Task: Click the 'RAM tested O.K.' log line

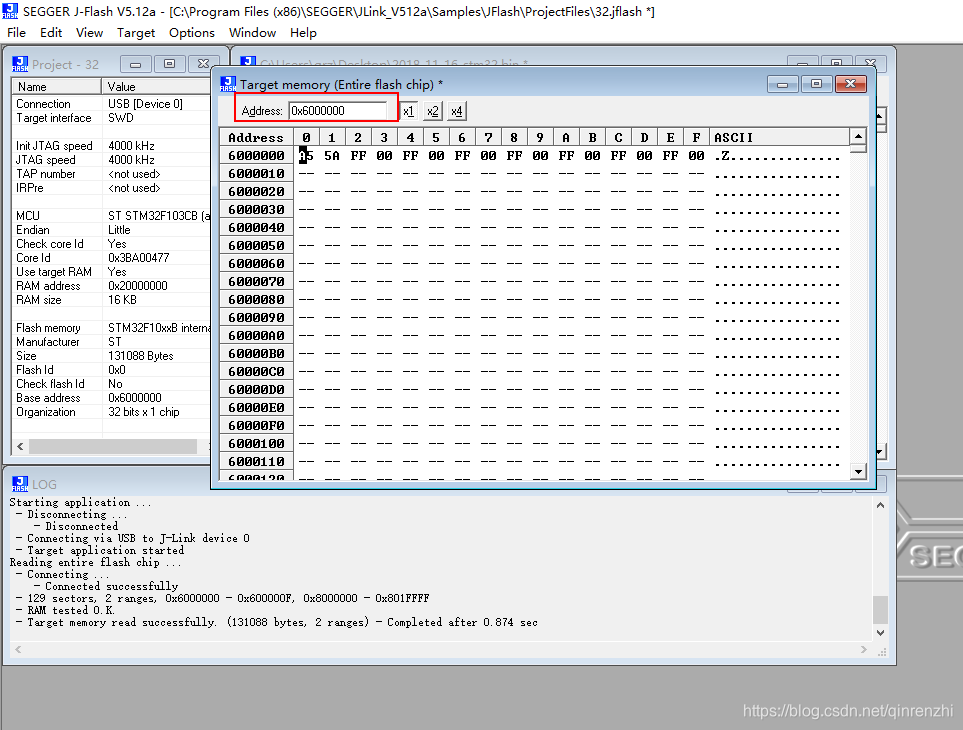Action: coord(65,610)
